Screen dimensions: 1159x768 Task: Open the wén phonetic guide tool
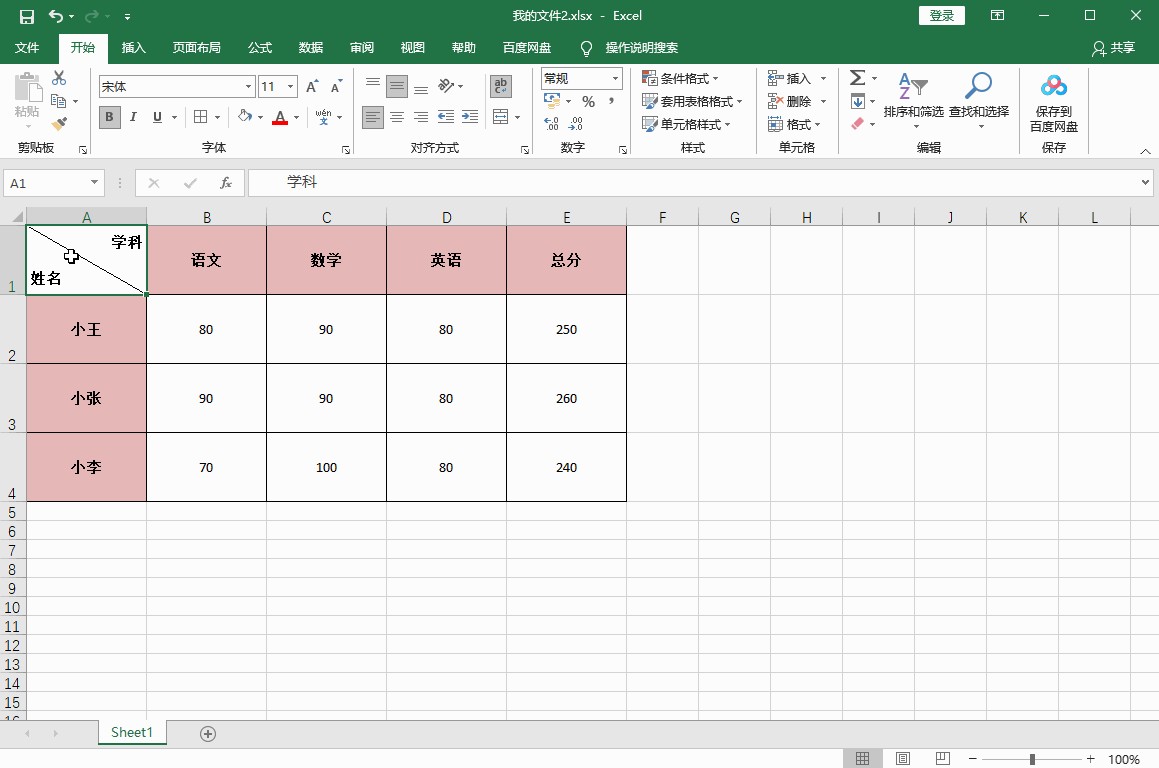click(323, 117)
